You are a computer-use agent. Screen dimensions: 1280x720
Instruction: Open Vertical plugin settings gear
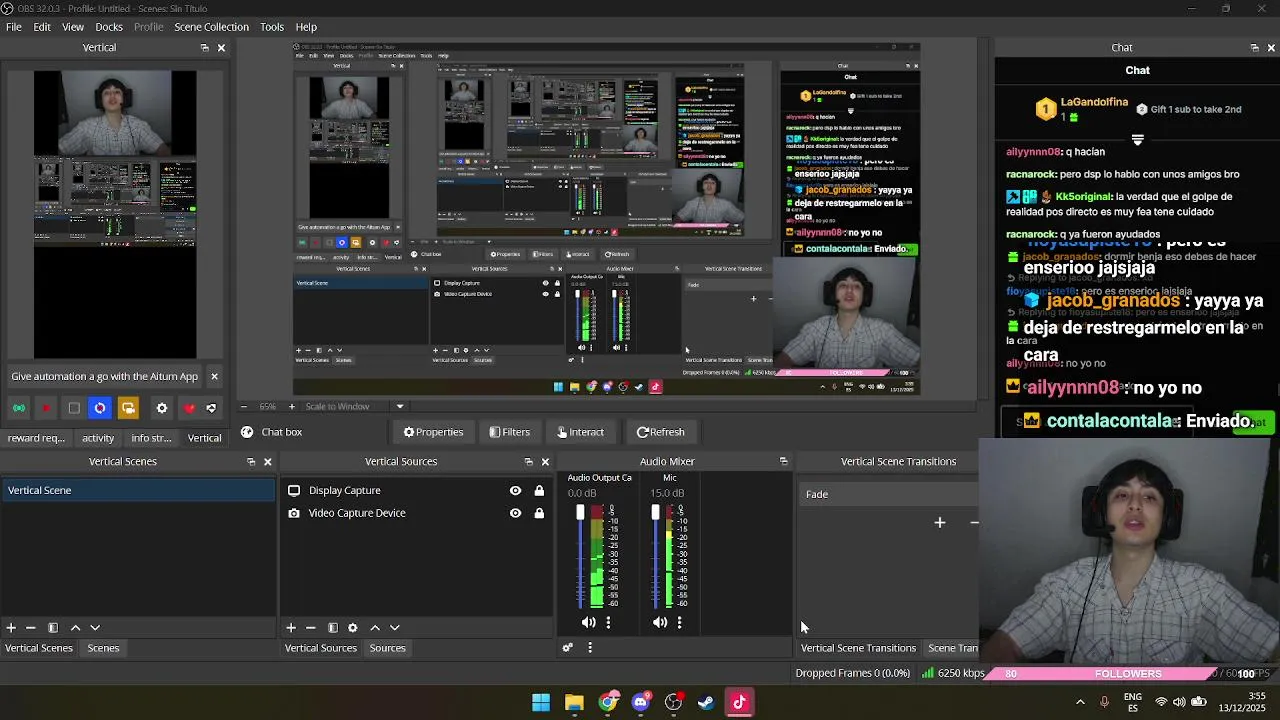pos(162,408)
